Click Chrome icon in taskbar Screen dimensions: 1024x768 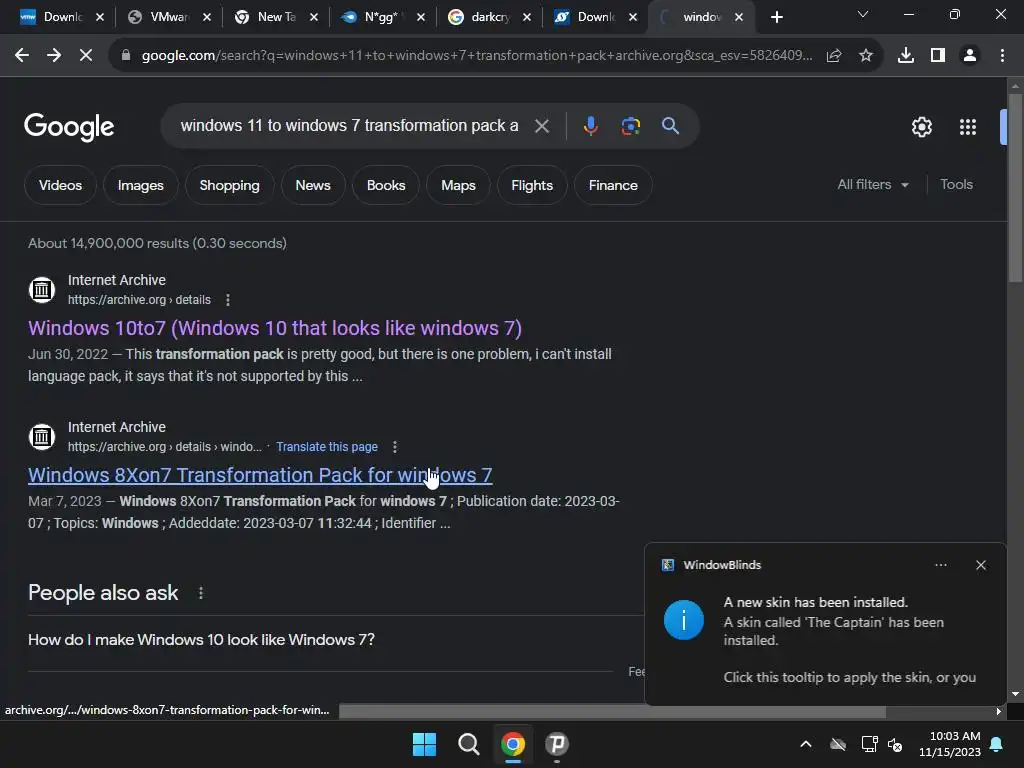[513, 744]
